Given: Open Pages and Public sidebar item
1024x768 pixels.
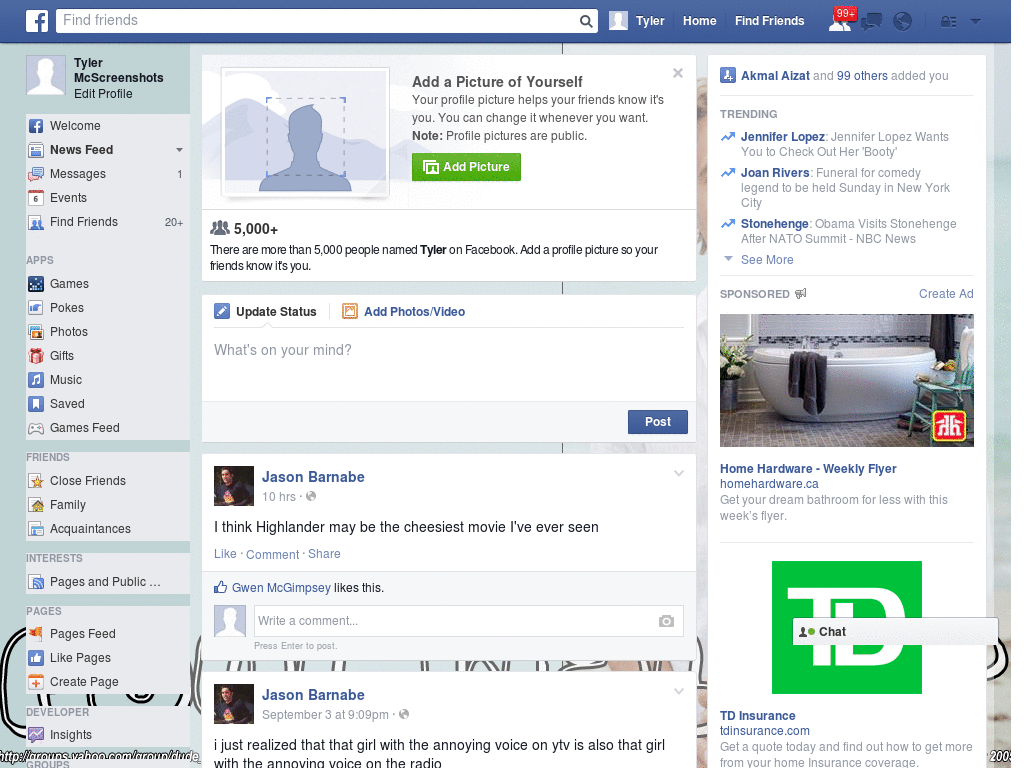Looking at the screenshot, I should [105, 582].
